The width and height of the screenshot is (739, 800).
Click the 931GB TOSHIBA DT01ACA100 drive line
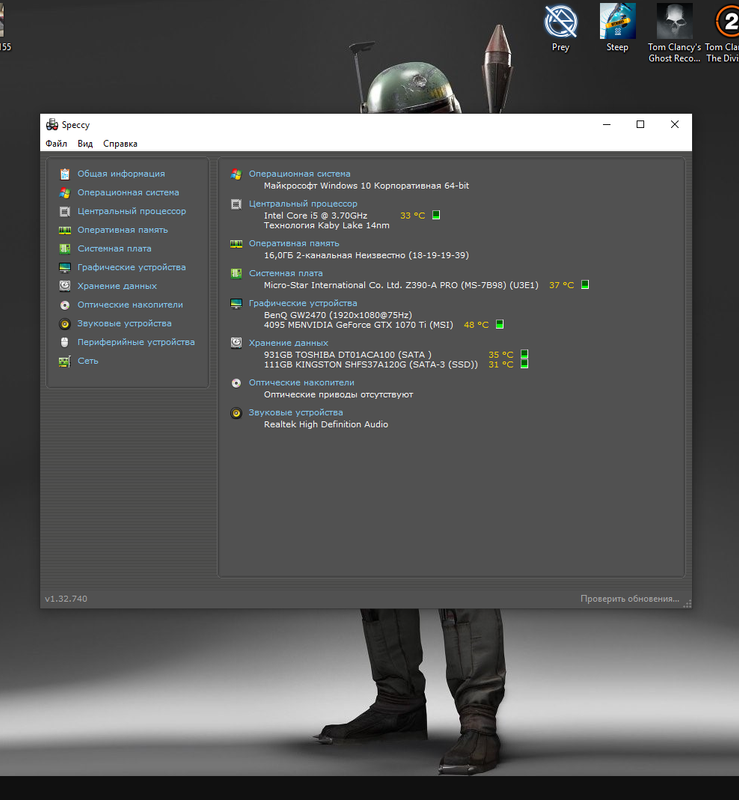pyautogui.click(x=348, y=355)
